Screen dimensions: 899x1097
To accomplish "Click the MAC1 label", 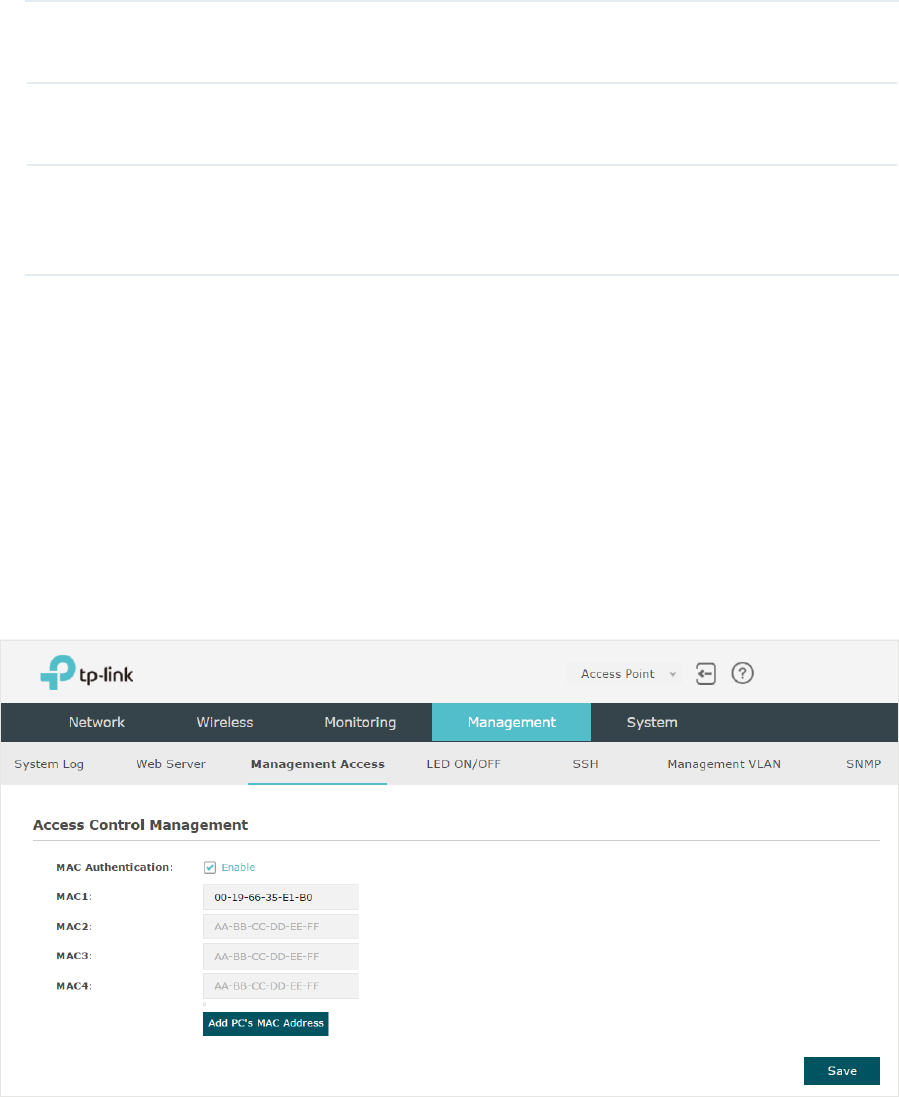I will click(74, 897).
